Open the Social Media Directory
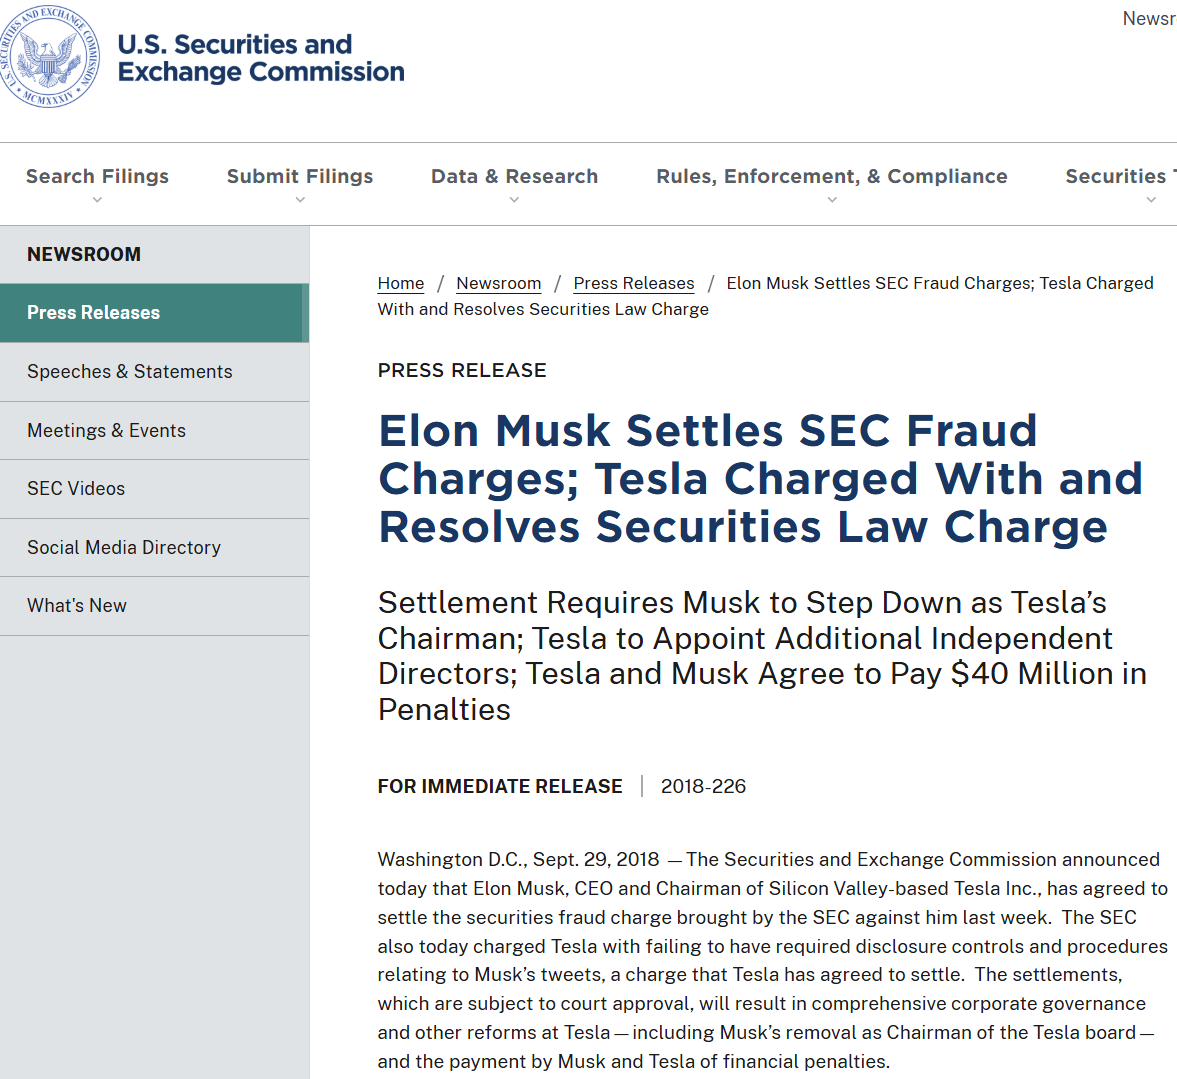Image resolution: width=1177 pixels, height=1079 pixels. tap(155, 547)
